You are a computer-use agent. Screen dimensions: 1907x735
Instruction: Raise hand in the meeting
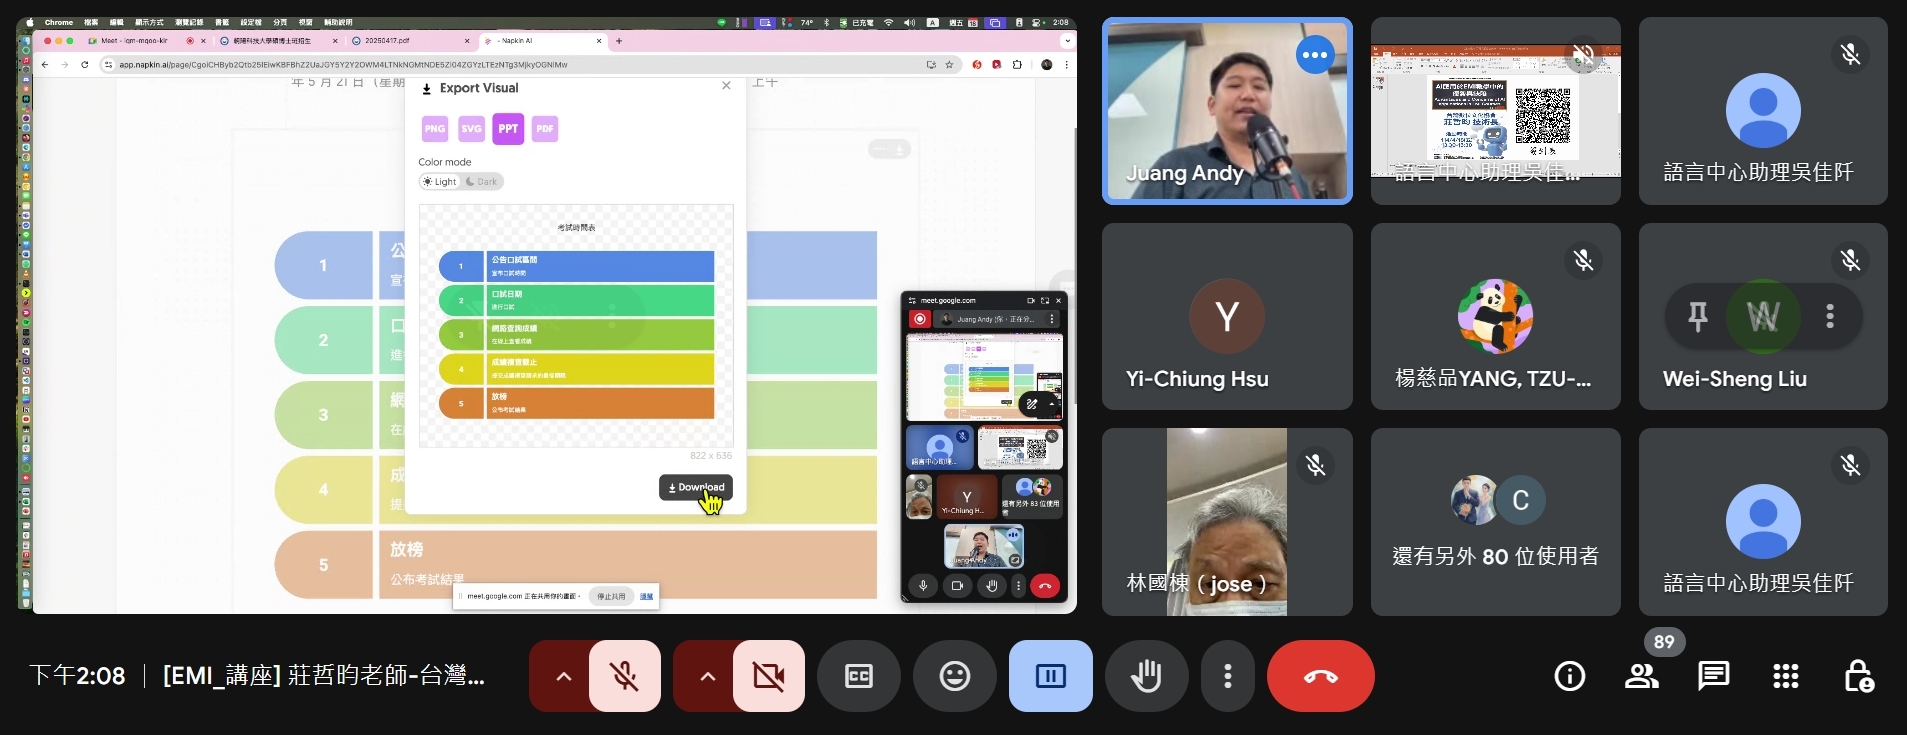click(1146, 677)
